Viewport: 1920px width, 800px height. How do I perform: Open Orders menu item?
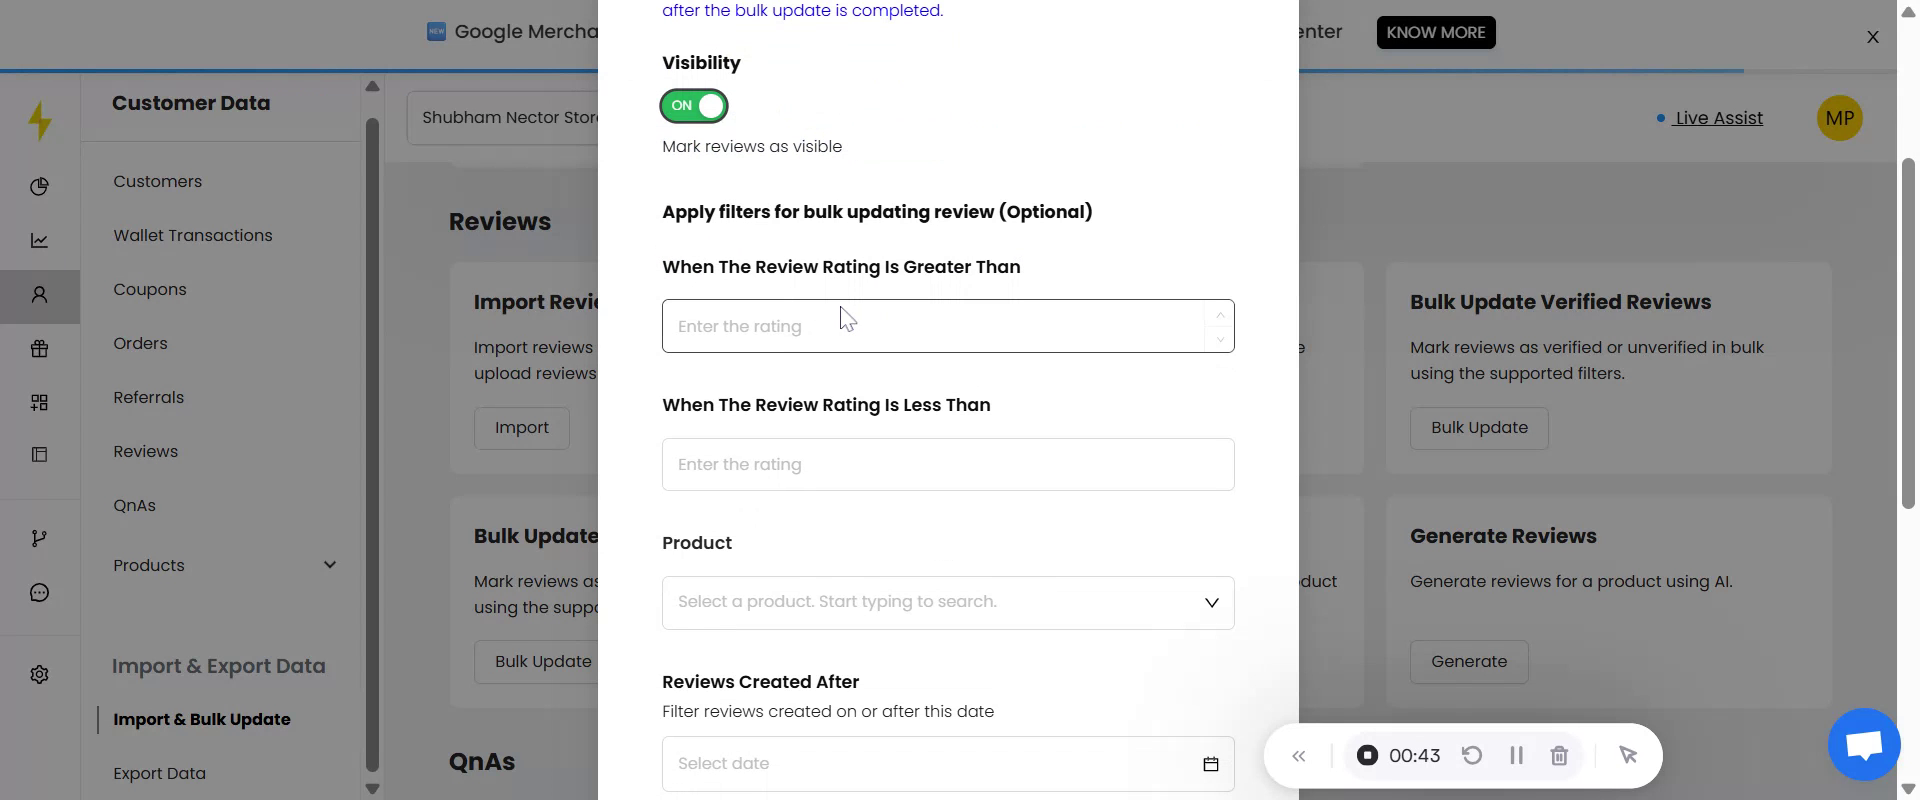click(140, 344)
